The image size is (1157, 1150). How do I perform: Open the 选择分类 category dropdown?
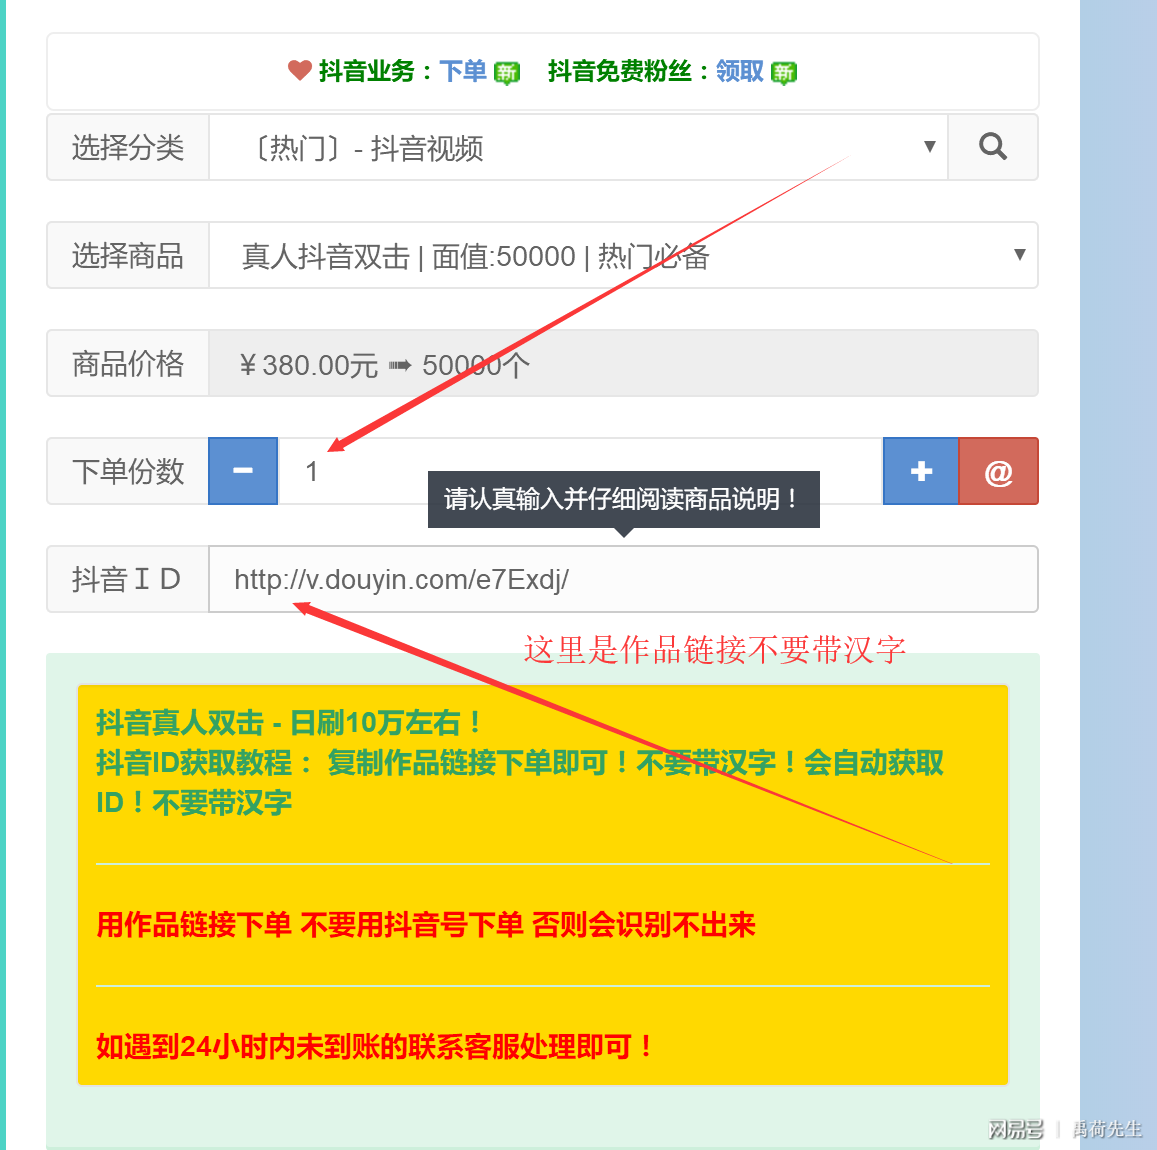(577, 148)
